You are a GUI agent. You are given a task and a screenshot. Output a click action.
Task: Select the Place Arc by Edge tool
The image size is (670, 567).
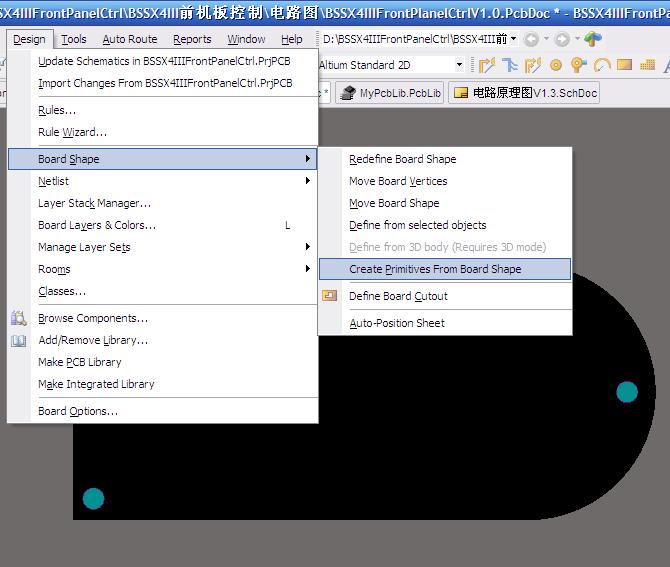[602, 65]
